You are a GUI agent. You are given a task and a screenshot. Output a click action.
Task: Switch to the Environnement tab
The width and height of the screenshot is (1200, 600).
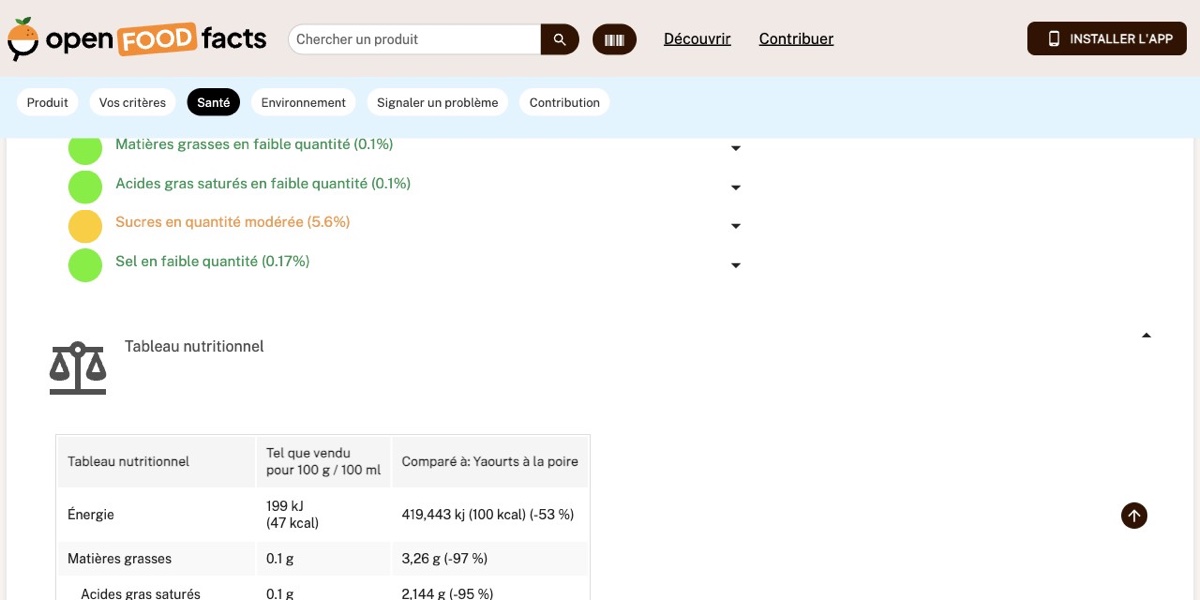click(303, 102)
